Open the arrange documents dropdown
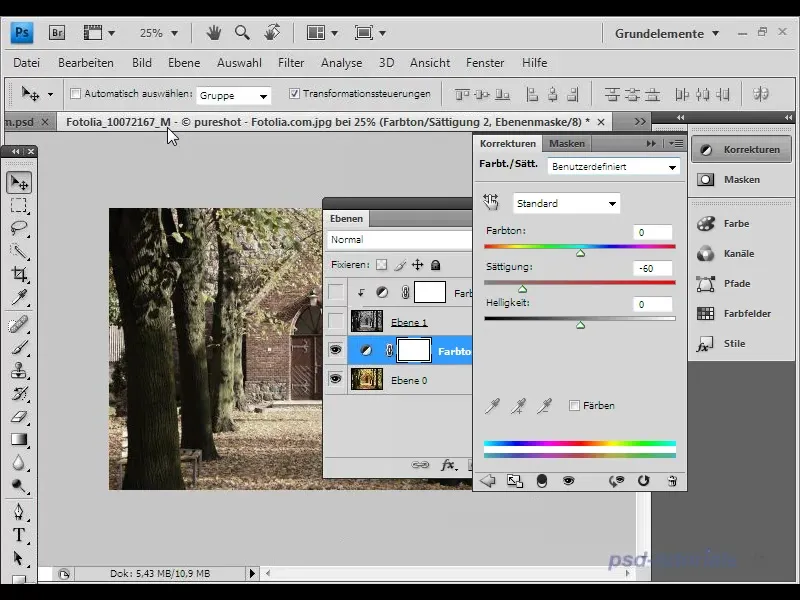The width and height of the screenshot is (800, 600). coord(322,33)
